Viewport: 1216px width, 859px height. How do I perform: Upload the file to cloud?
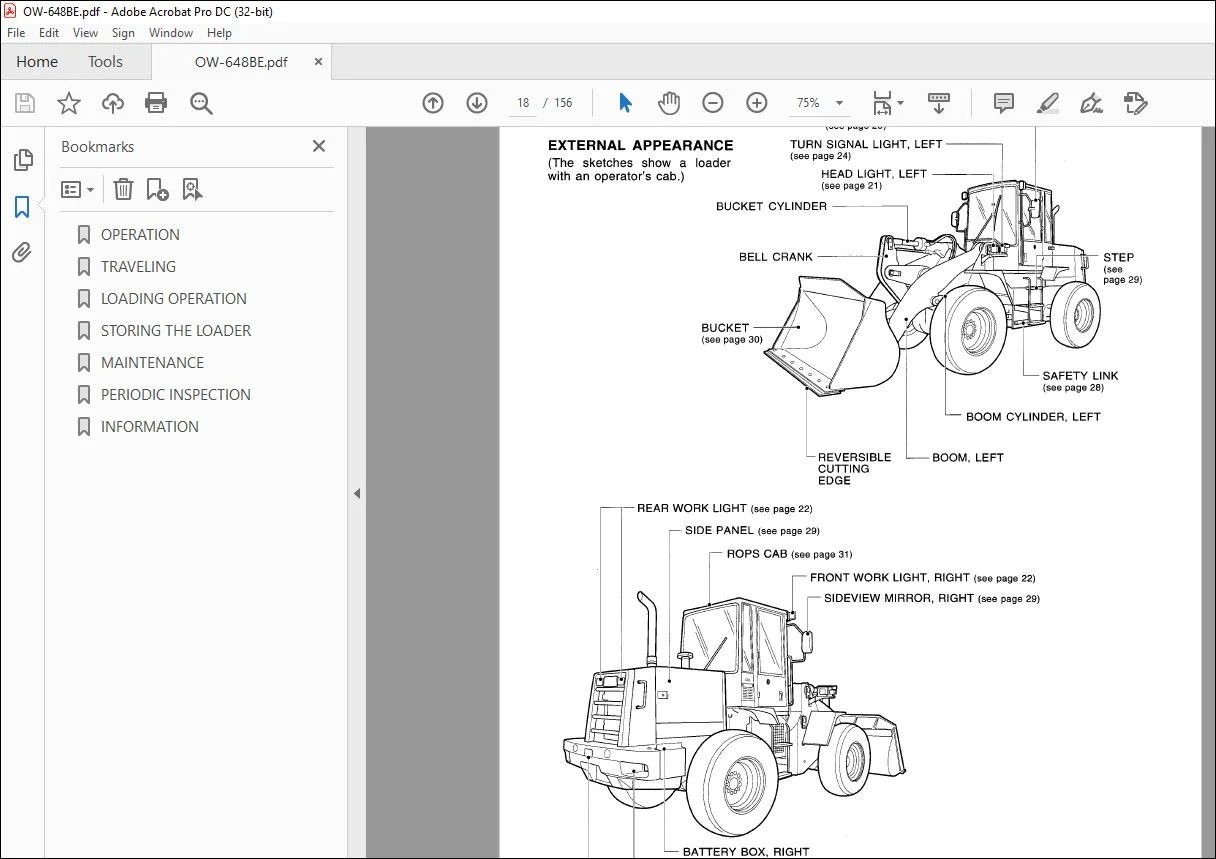pyautogui.click(x=113, y=103)
